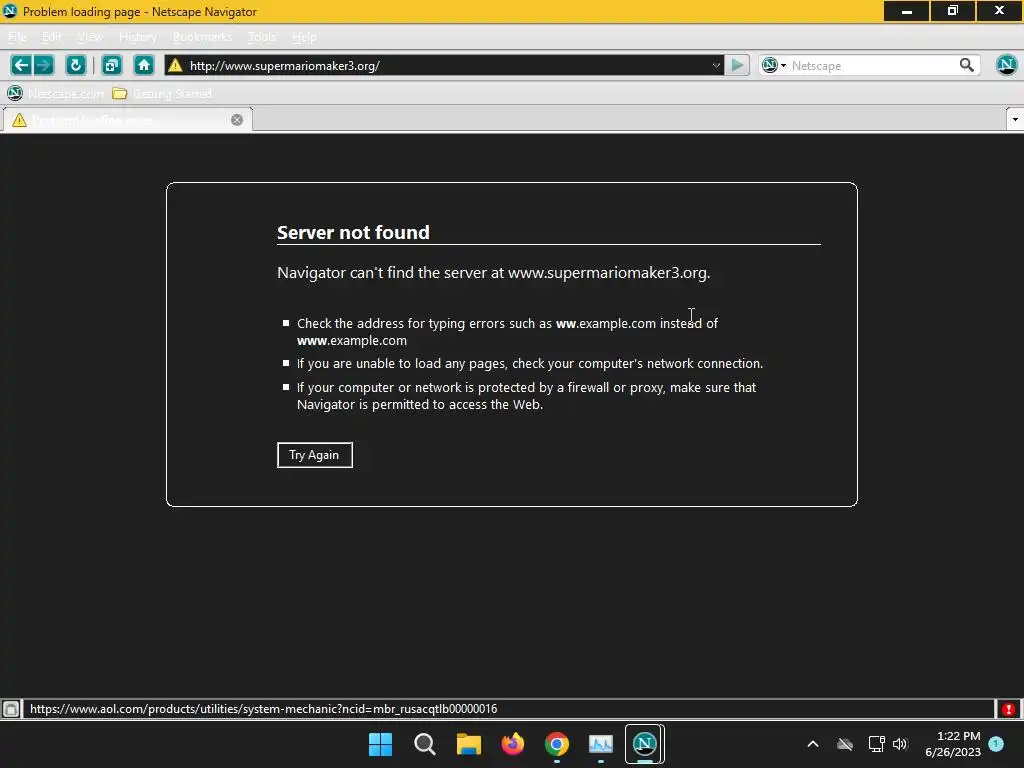
Task: Click the volume speaker tray icon
Action: pos(900,744)
